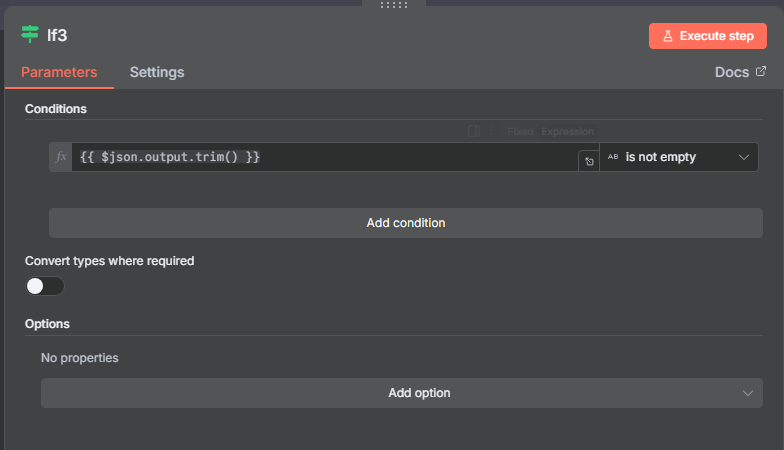Click the Add condition button
The width and height of the screenshot is (784, 450).
[406, 223]
